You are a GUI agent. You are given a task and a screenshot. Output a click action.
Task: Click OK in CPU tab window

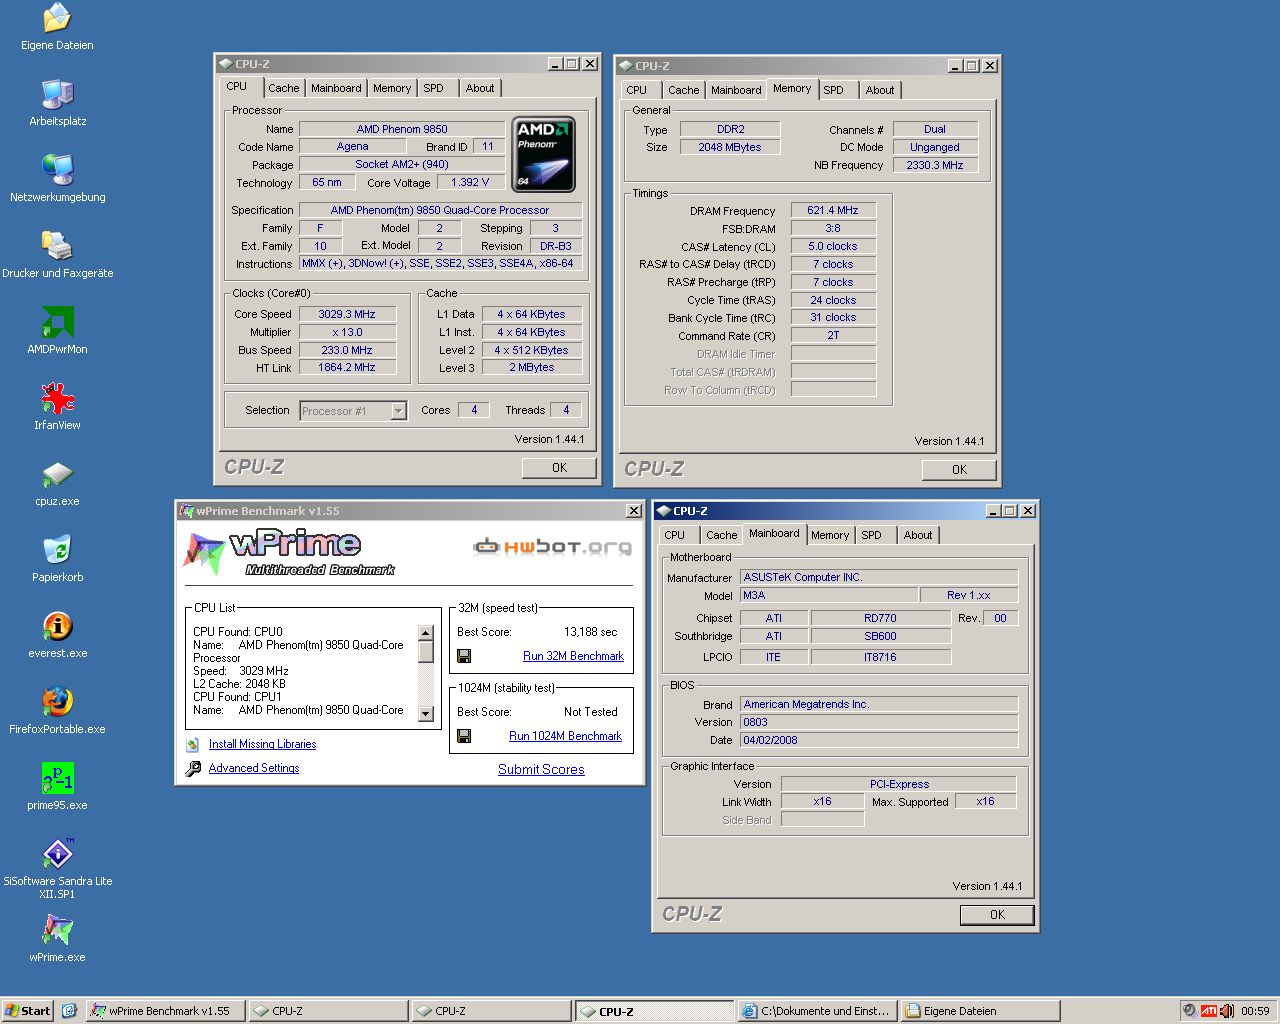pos(559,468)
